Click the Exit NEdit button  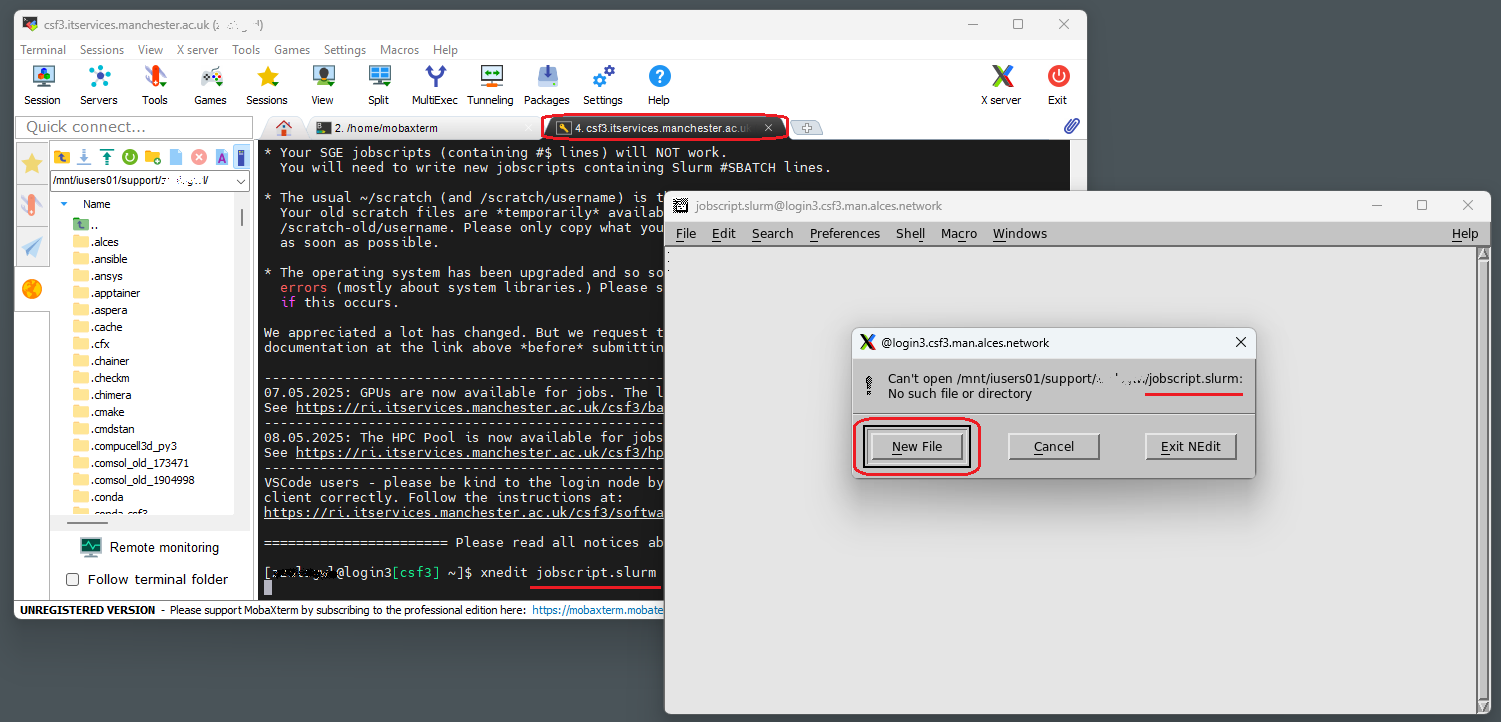click(x=1190, y=447)
